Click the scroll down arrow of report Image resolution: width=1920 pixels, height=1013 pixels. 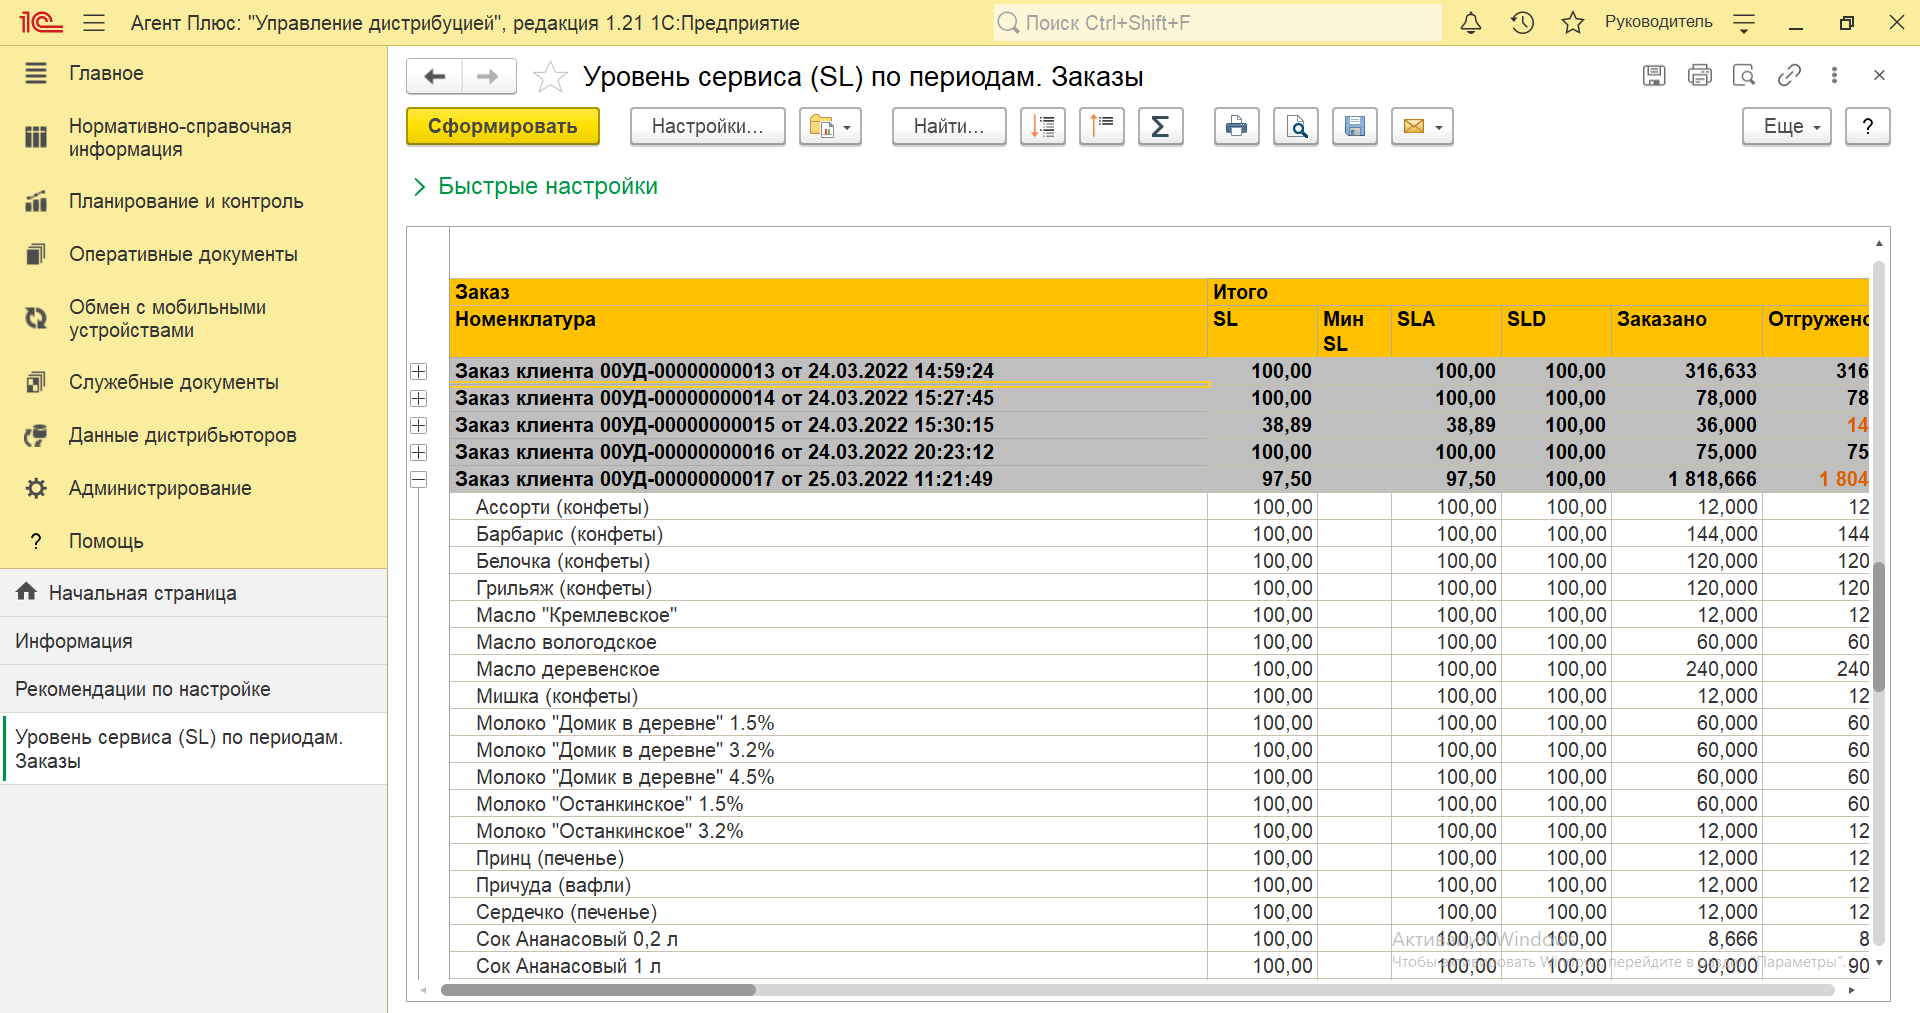[1879, 963]
